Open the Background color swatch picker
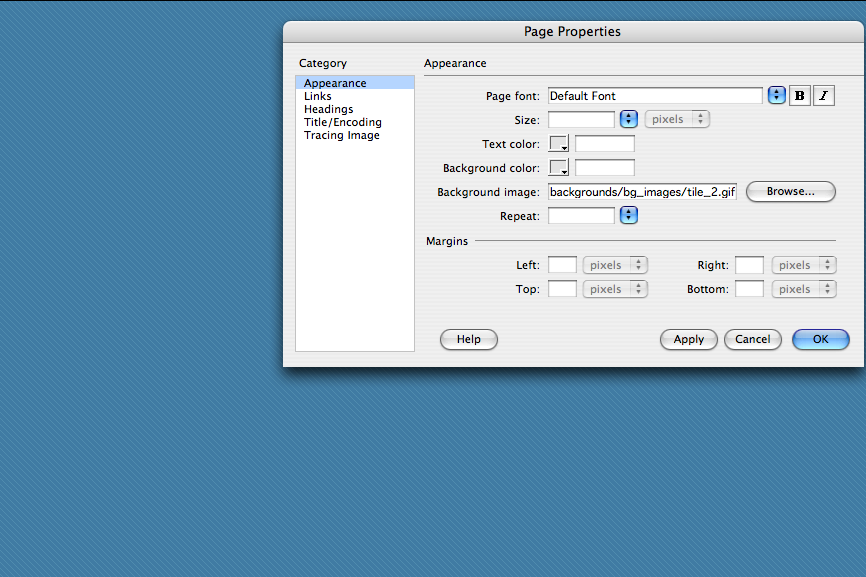866x577 pixels. (x=559, y=168)
